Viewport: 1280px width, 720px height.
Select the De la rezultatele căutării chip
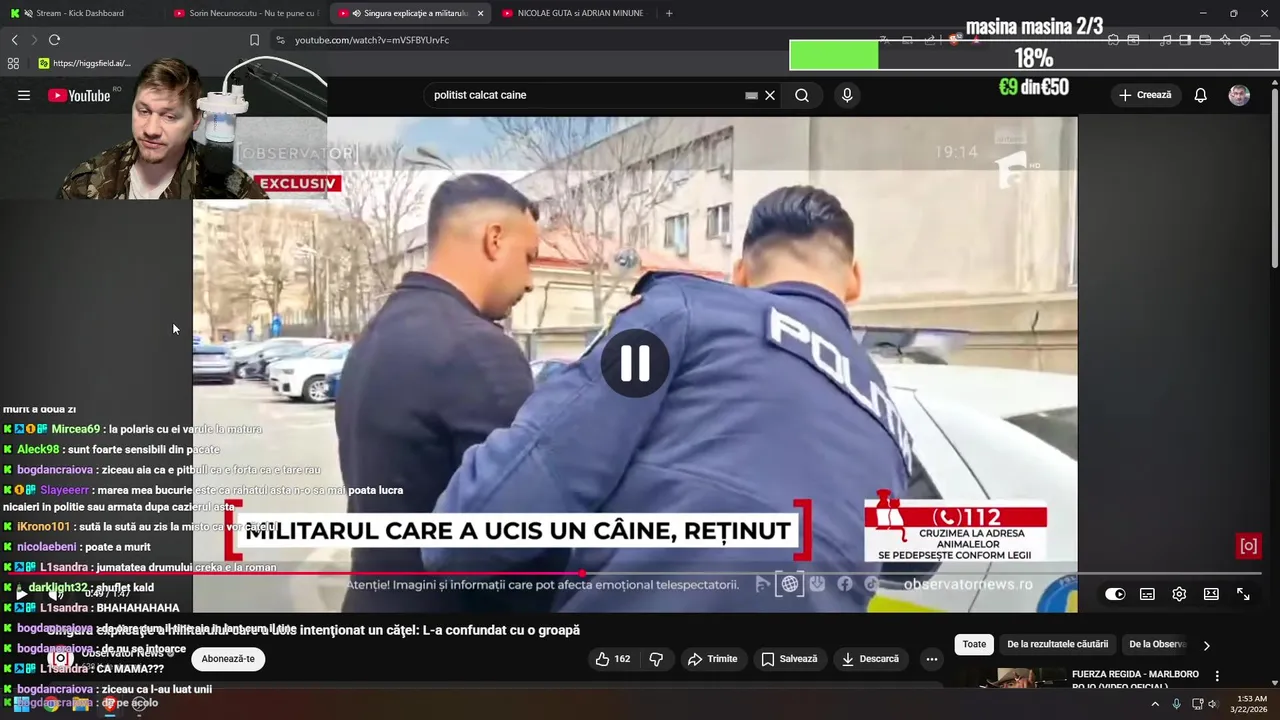(1057, 644)
